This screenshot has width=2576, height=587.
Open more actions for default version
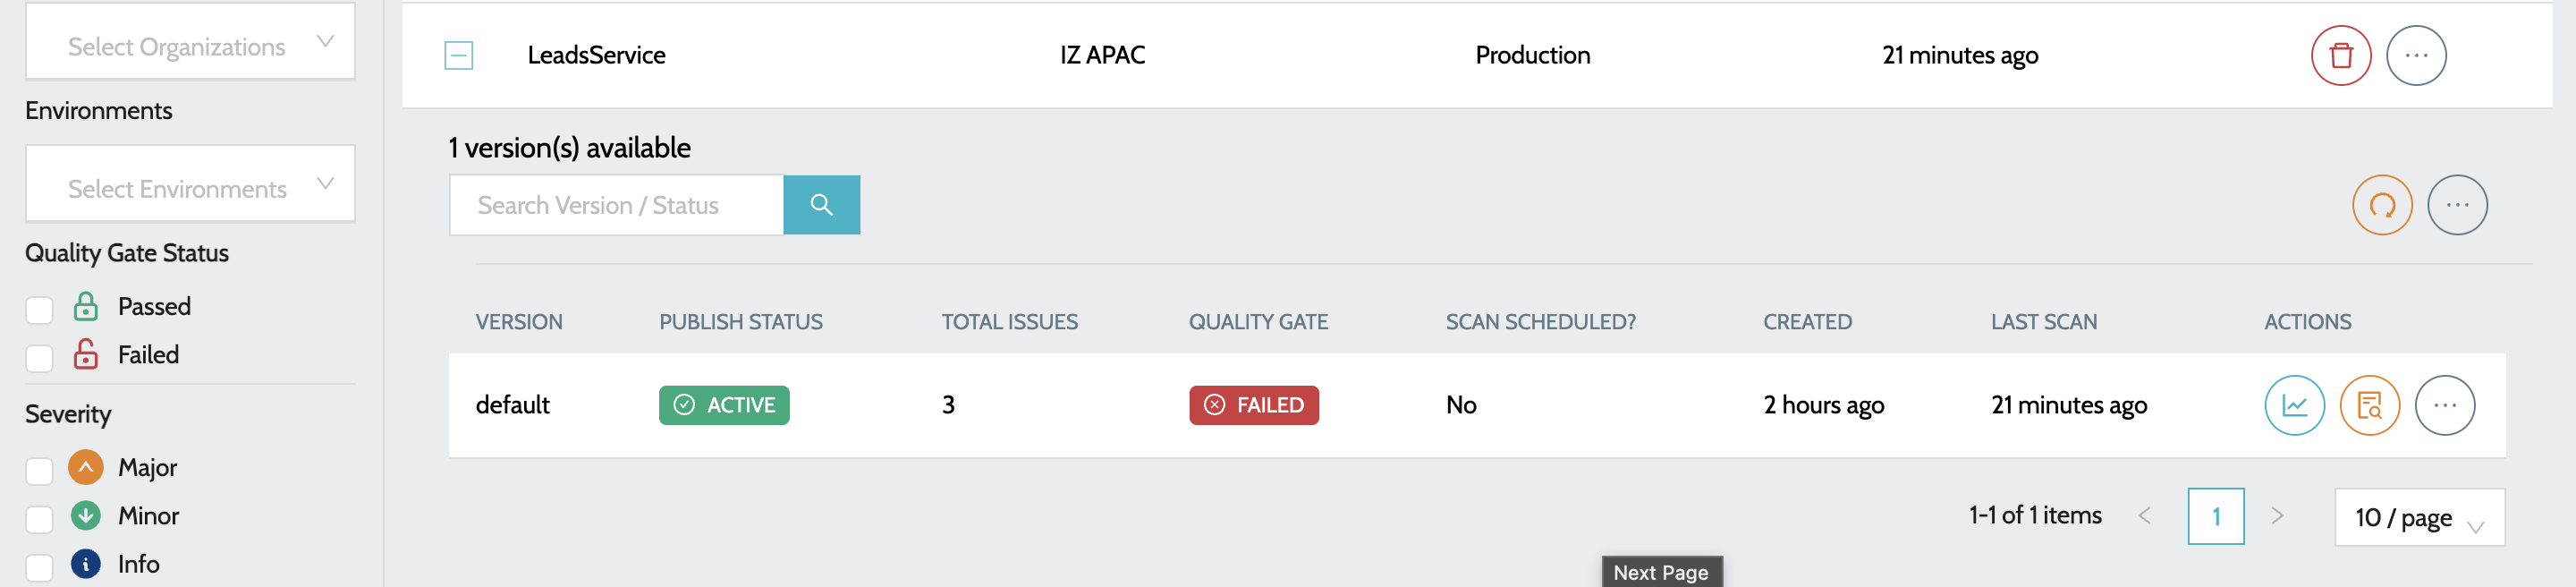[x=2444, y=405]
